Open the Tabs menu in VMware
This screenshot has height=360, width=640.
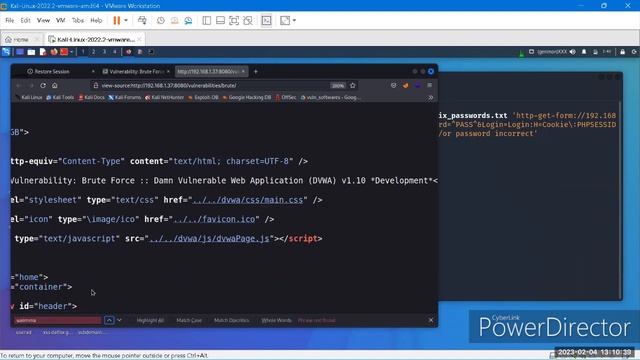pos(78,20)
